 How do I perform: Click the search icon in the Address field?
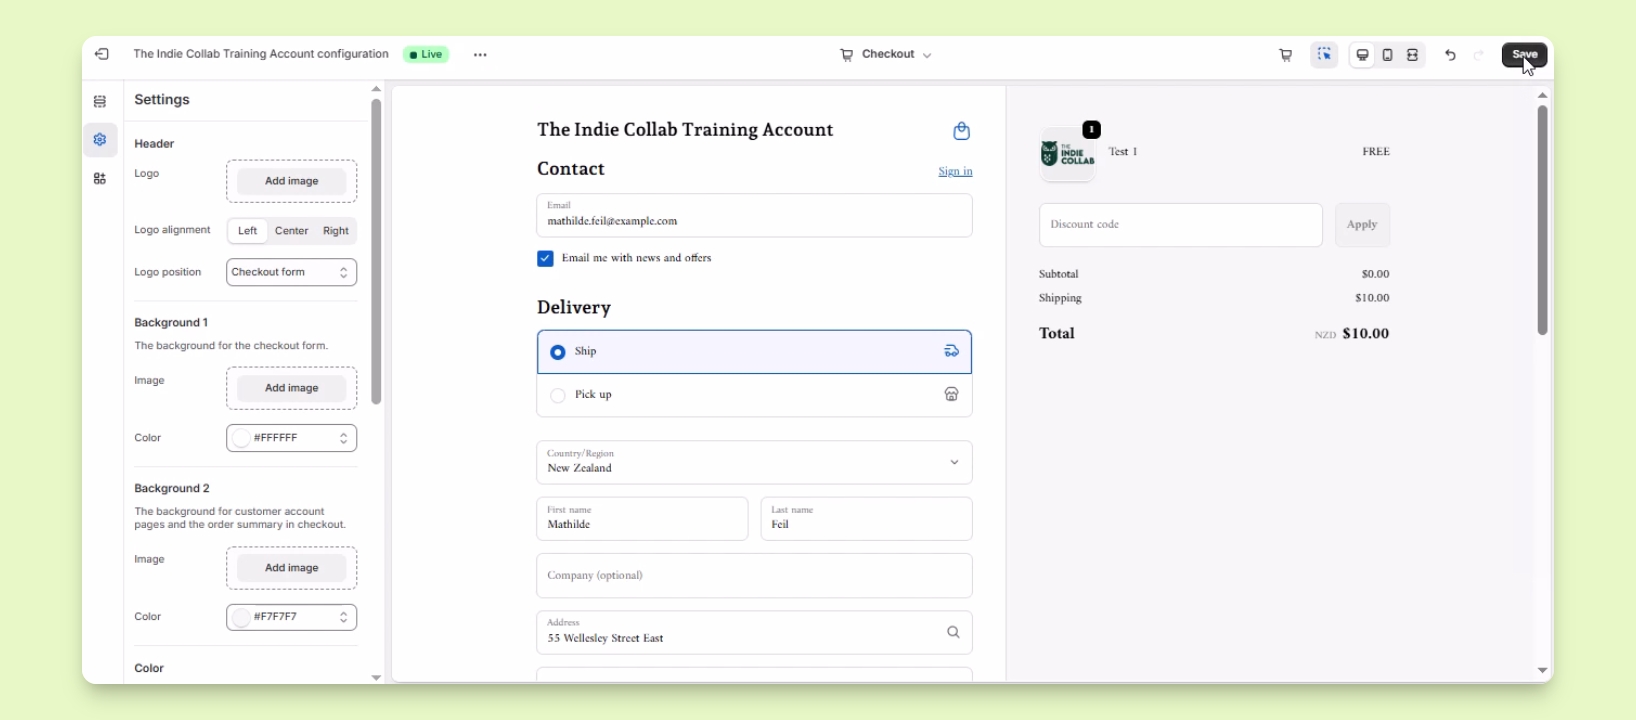tap(953, 632)
